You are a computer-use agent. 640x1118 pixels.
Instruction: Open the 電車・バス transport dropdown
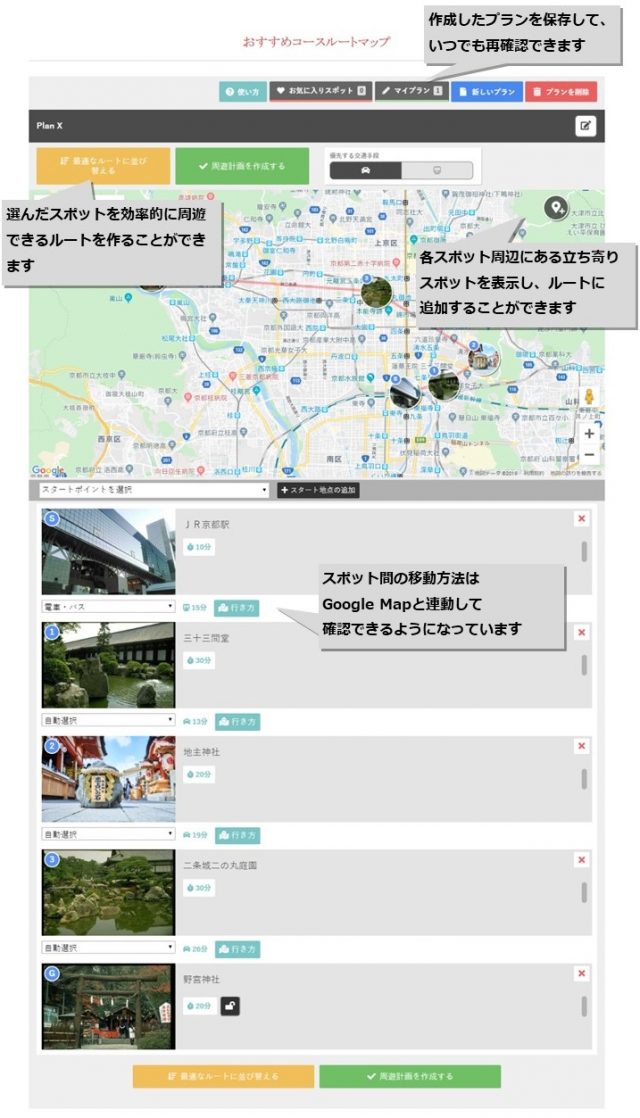click(108, 607)
